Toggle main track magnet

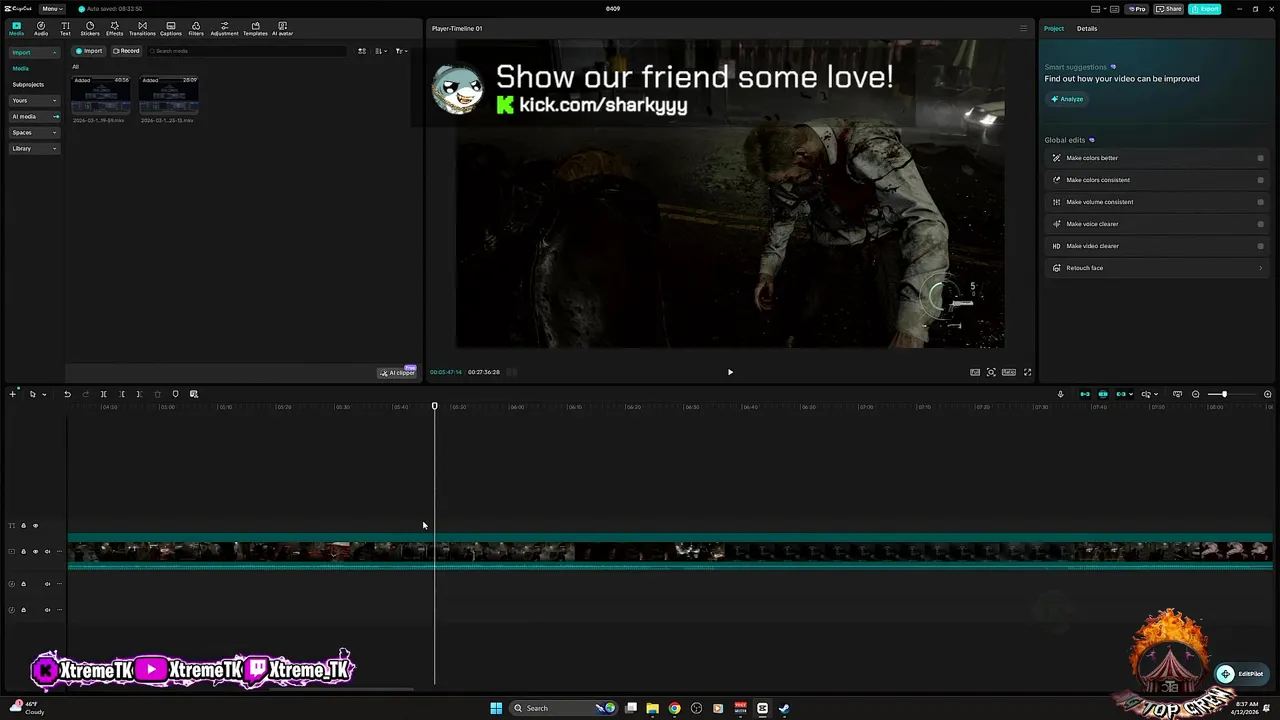[1084, 394]
